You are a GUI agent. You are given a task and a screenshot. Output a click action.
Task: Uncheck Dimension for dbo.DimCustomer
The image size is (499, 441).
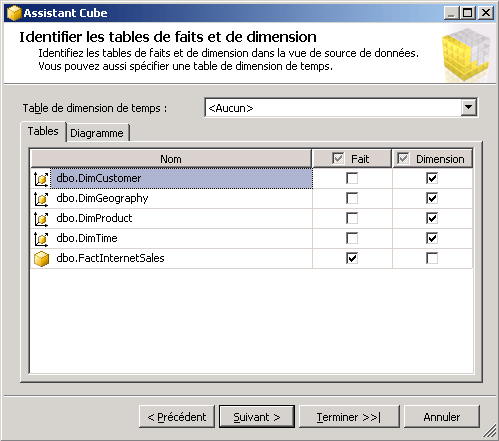432,178
